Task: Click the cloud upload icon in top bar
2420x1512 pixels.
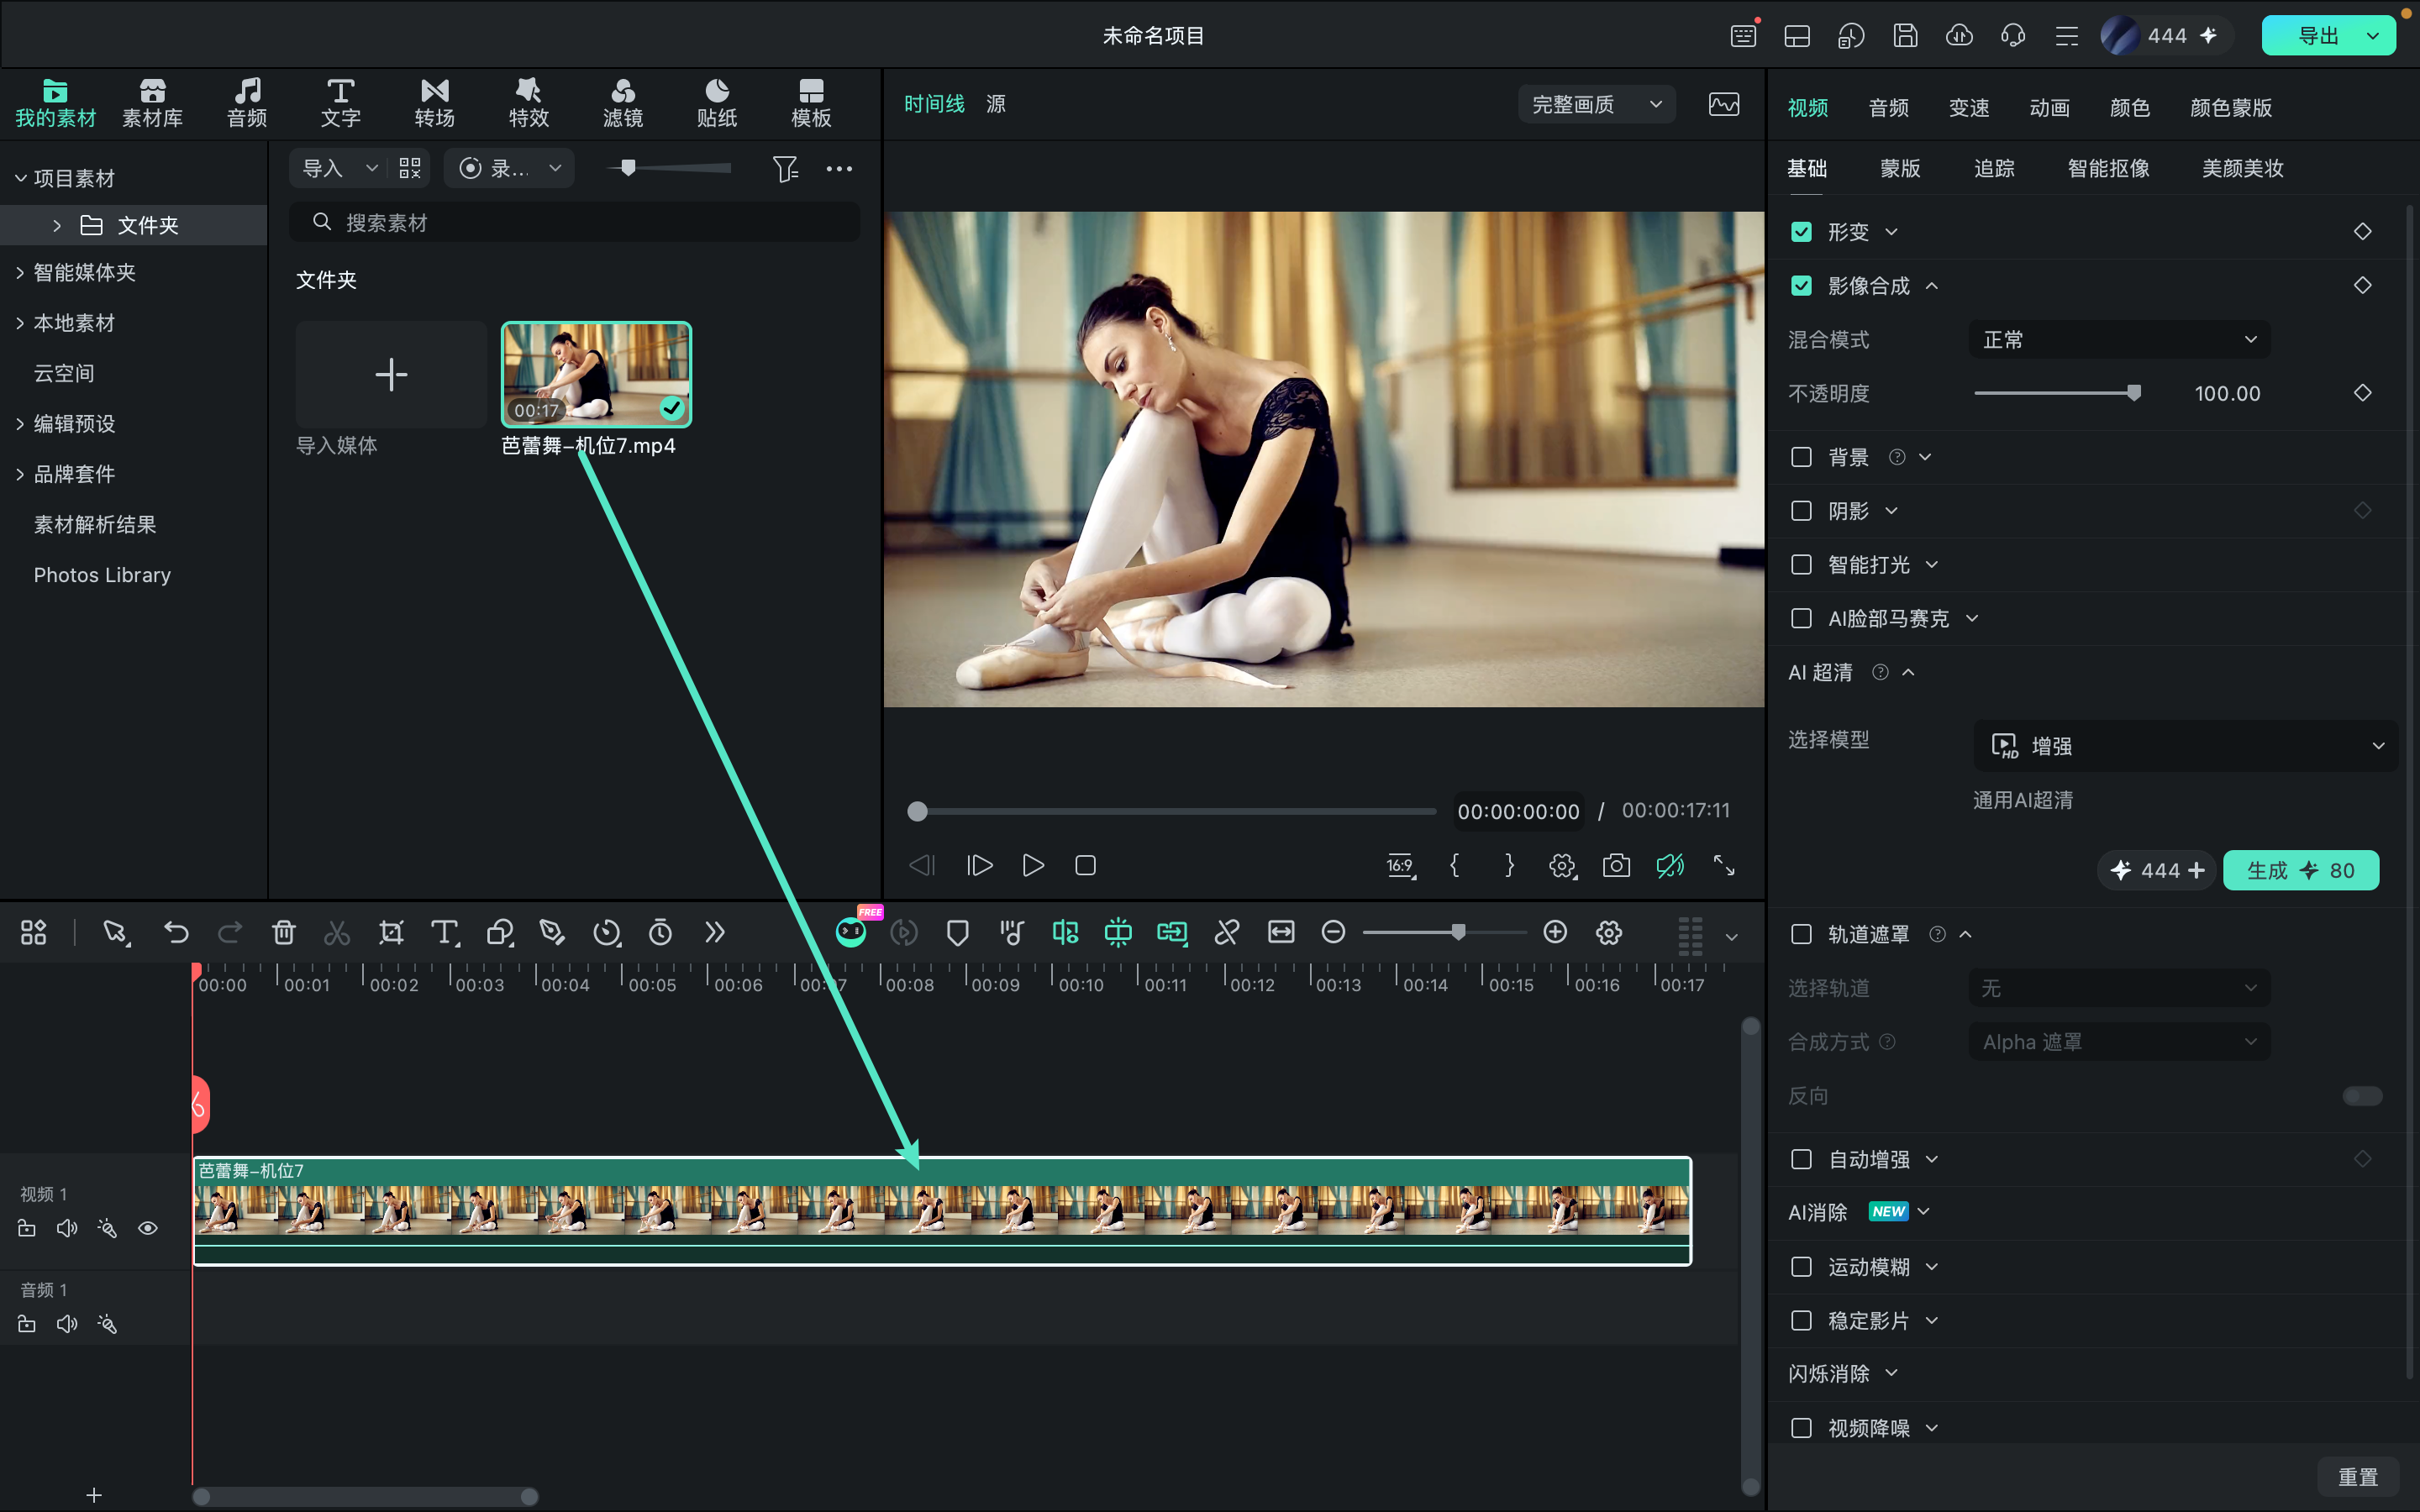Action: [1959, 36]
